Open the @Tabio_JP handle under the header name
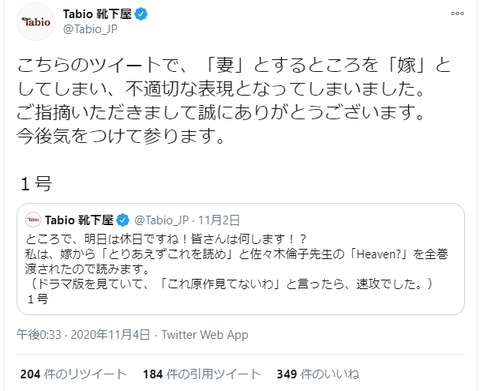The height and width of the screenshot is (391, 480). pyautogui.click(x=90, y=29)
